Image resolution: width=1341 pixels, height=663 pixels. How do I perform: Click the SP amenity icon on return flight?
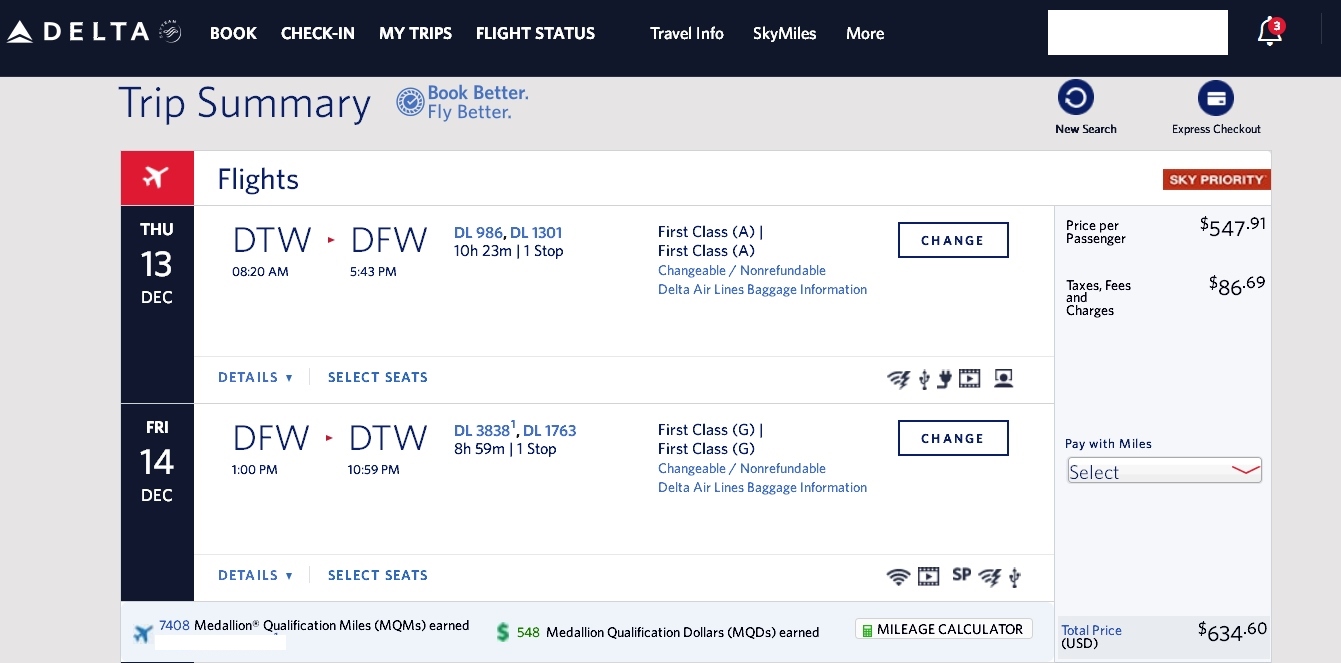pyautogui.click(x=961, y=575)
